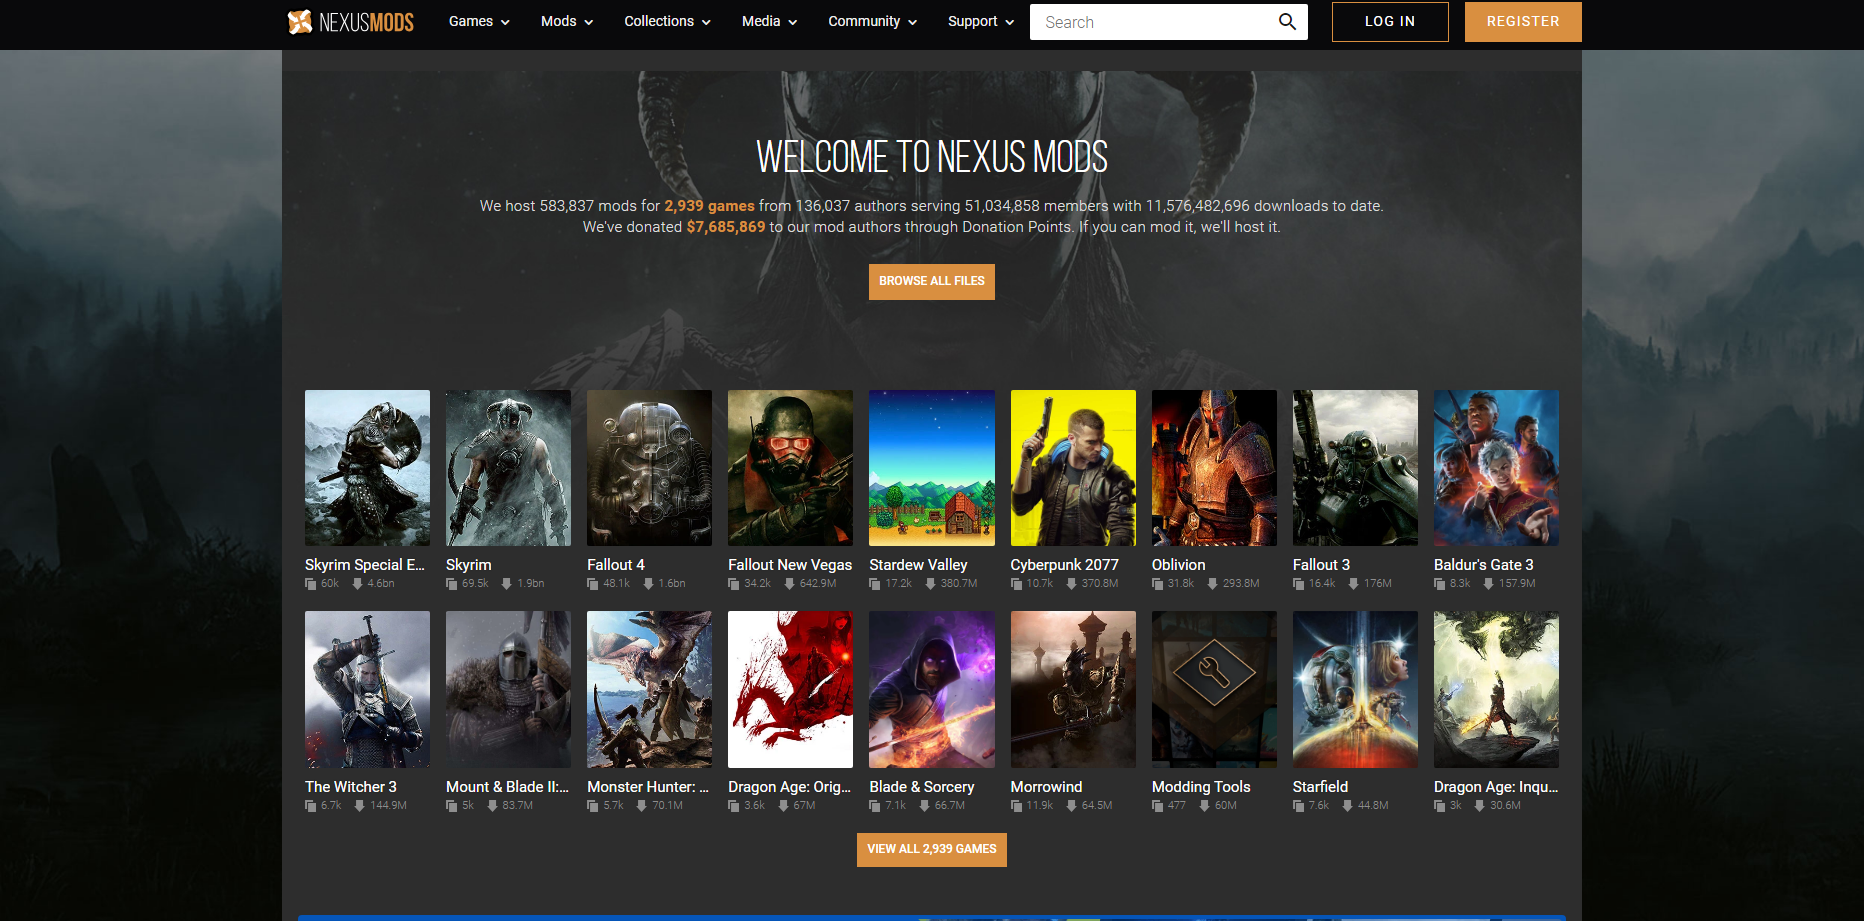
Task: Open the Starfield cover thumbnail
Action: click(1355, 690)
